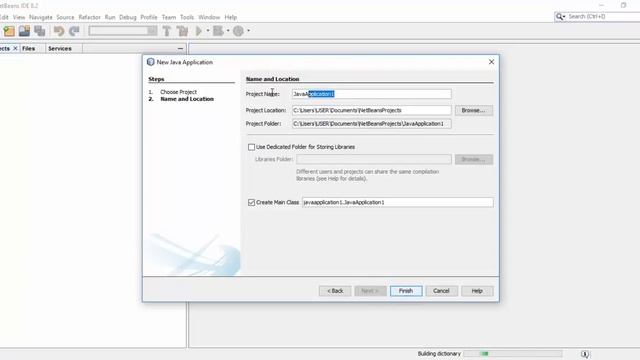Click the Building dictionary progress bar

[513, 354]
